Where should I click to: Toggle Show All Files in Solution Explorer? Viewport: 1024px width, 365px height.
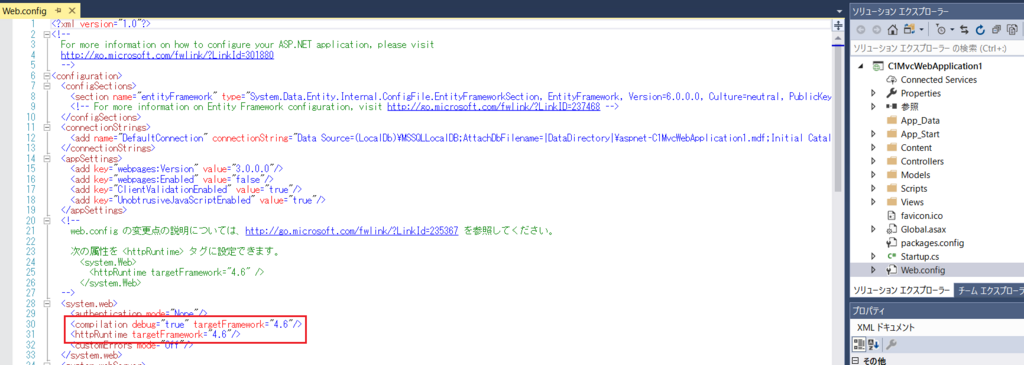1012,29
